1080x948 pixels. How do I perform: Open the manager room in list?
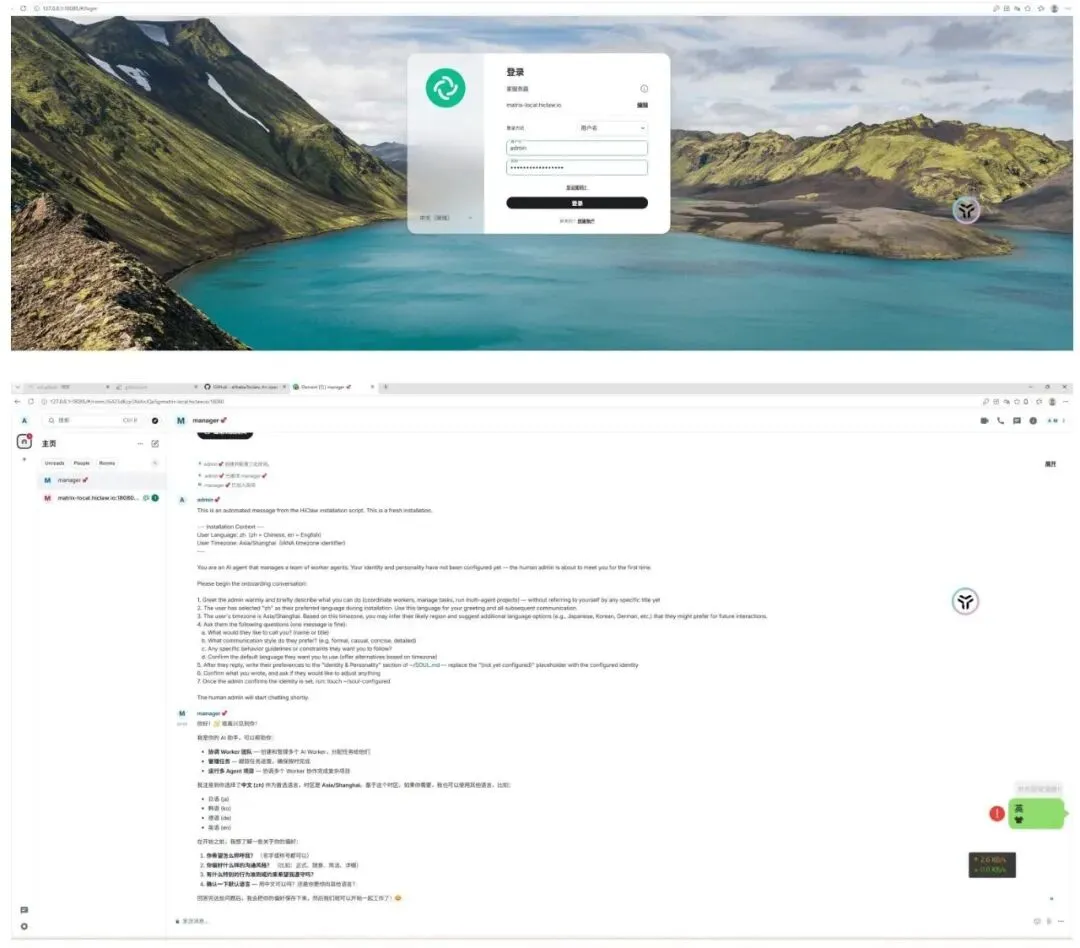(101, 480)
